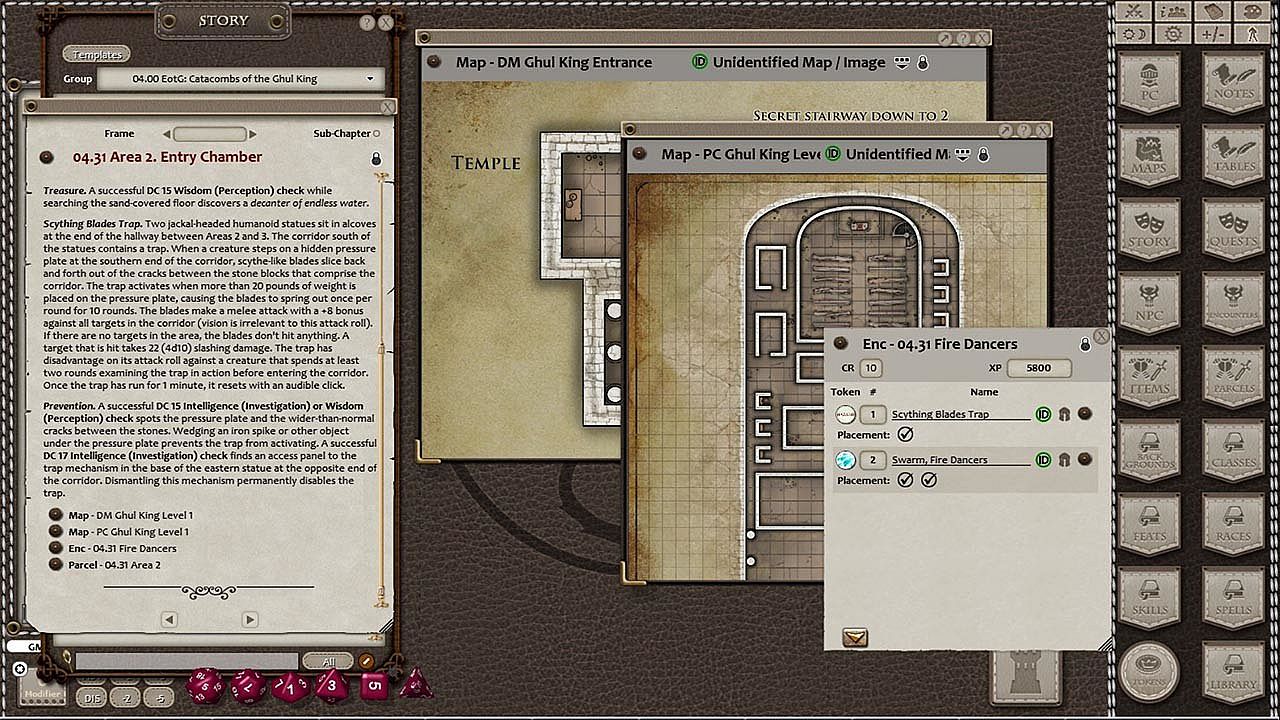The image size is (1280, 720).
Task: Click the DIS modifier button
Action: (x=92, y=697)
